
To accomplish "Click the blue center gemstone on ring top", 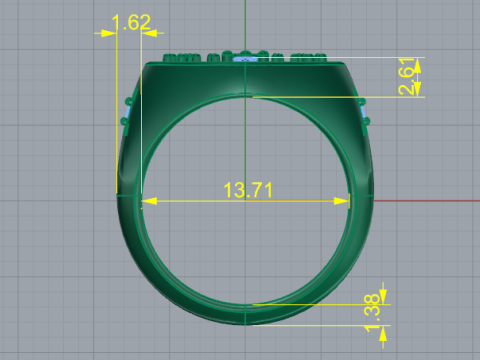I will 245,59.
